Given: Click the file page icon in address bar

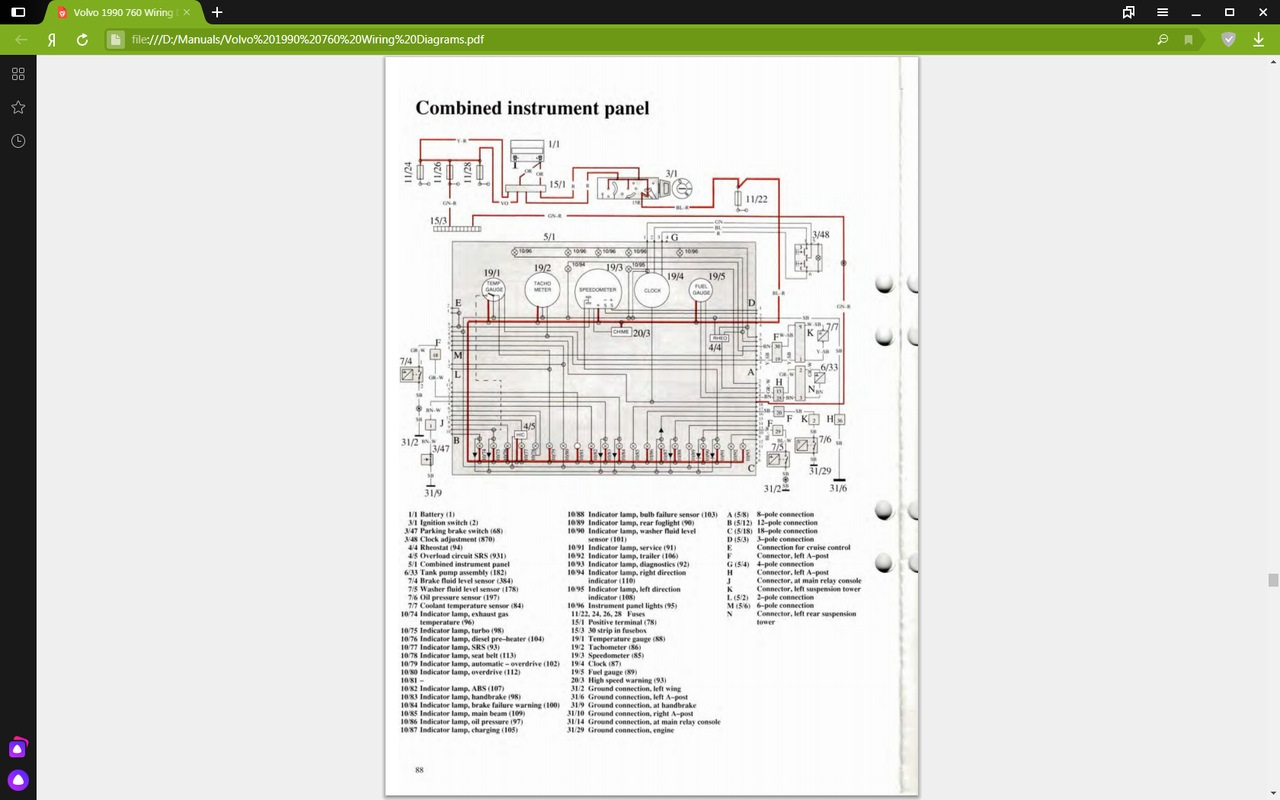Looking at the screenshot, I should pos(115,40).
